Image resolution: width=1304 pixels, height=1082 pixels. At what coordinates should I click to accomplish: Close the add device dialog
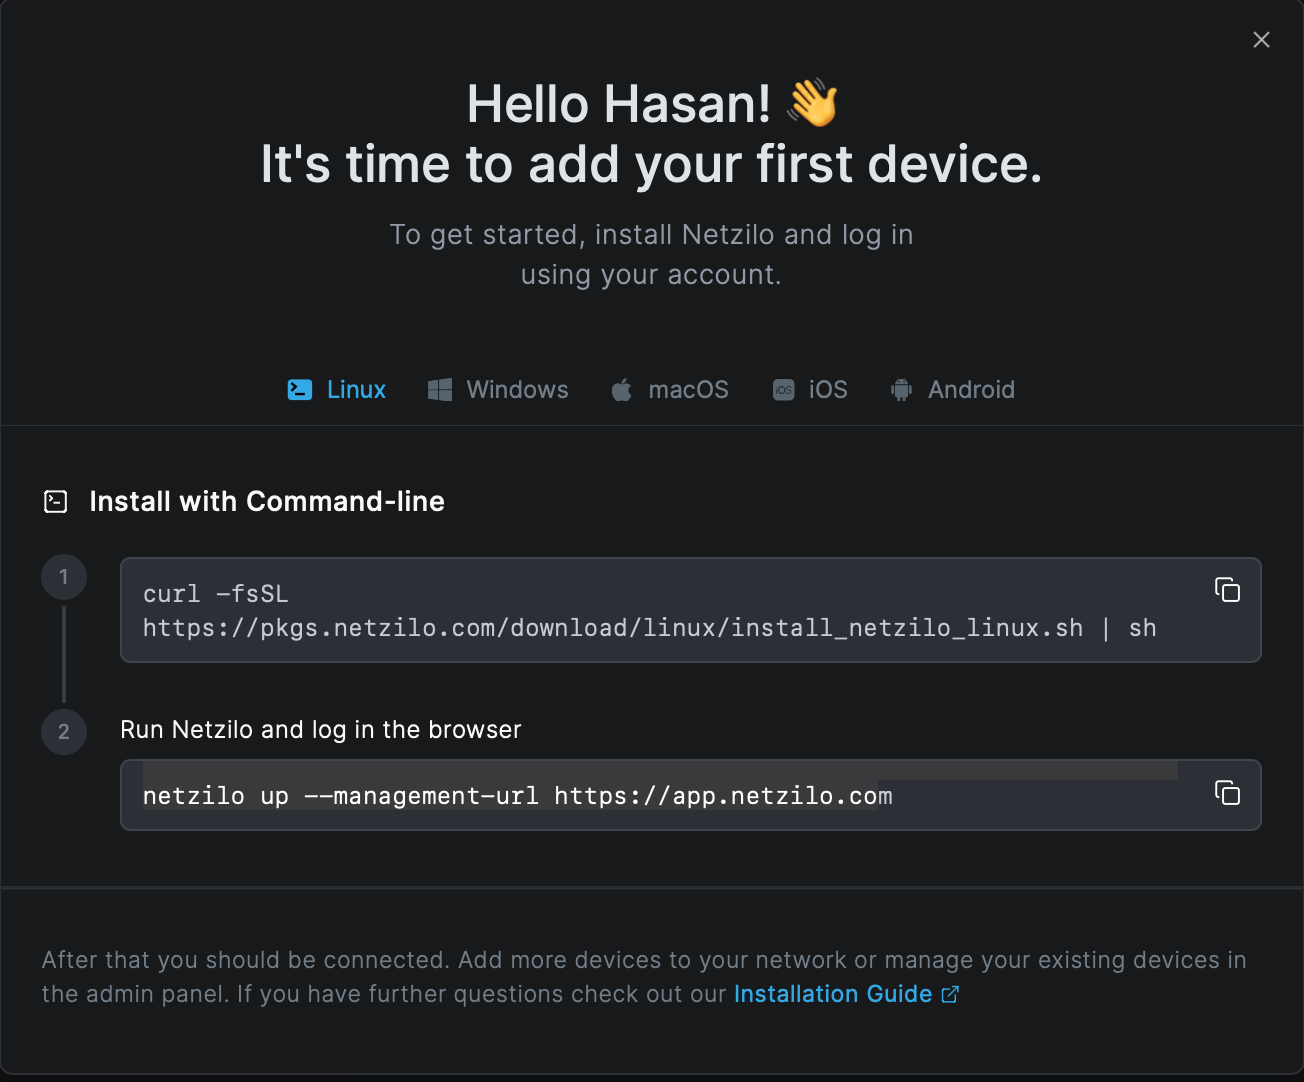(x=1262, y=39)
